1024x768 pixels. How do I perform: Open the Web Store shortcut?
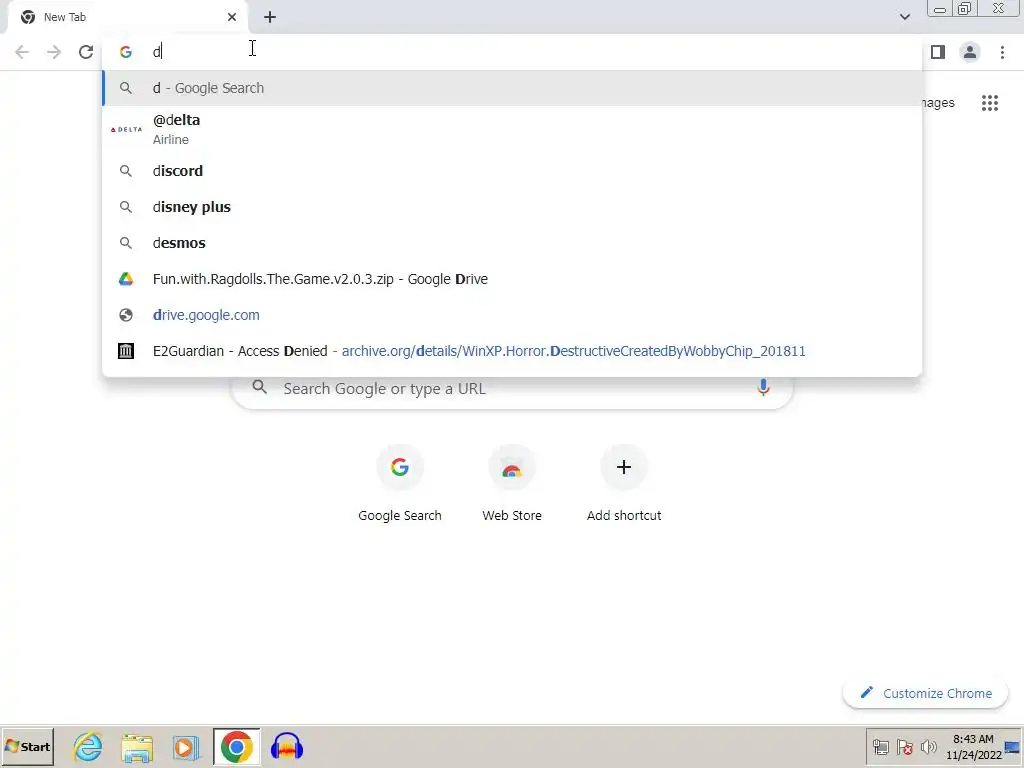(x=512, y=483)
